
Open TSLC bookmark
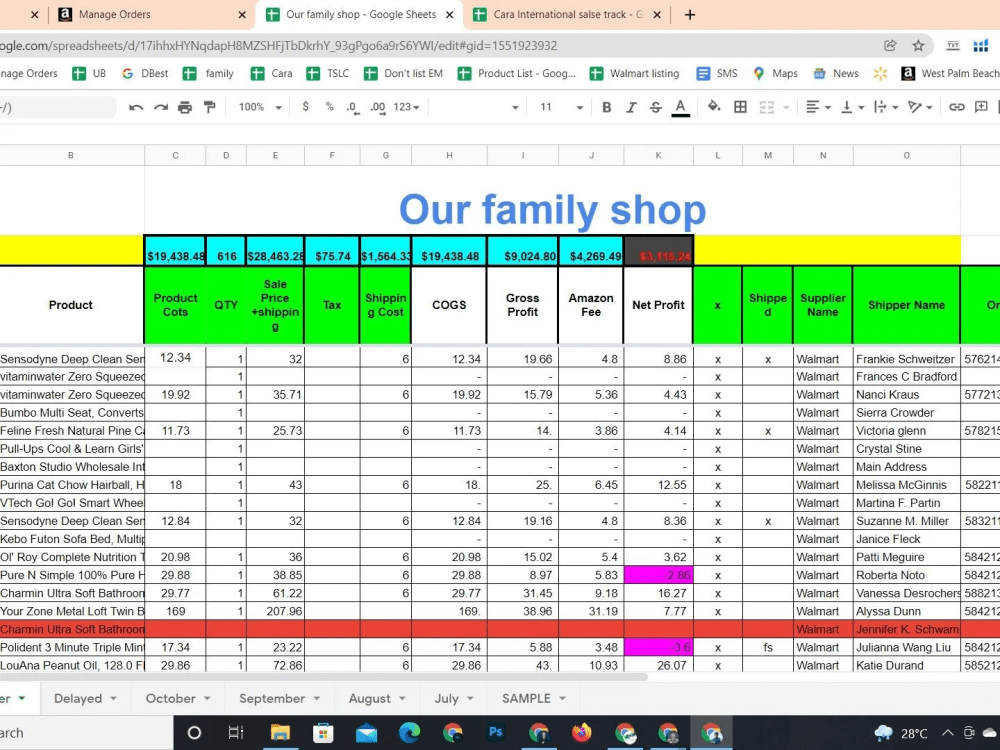click(328, 73)
